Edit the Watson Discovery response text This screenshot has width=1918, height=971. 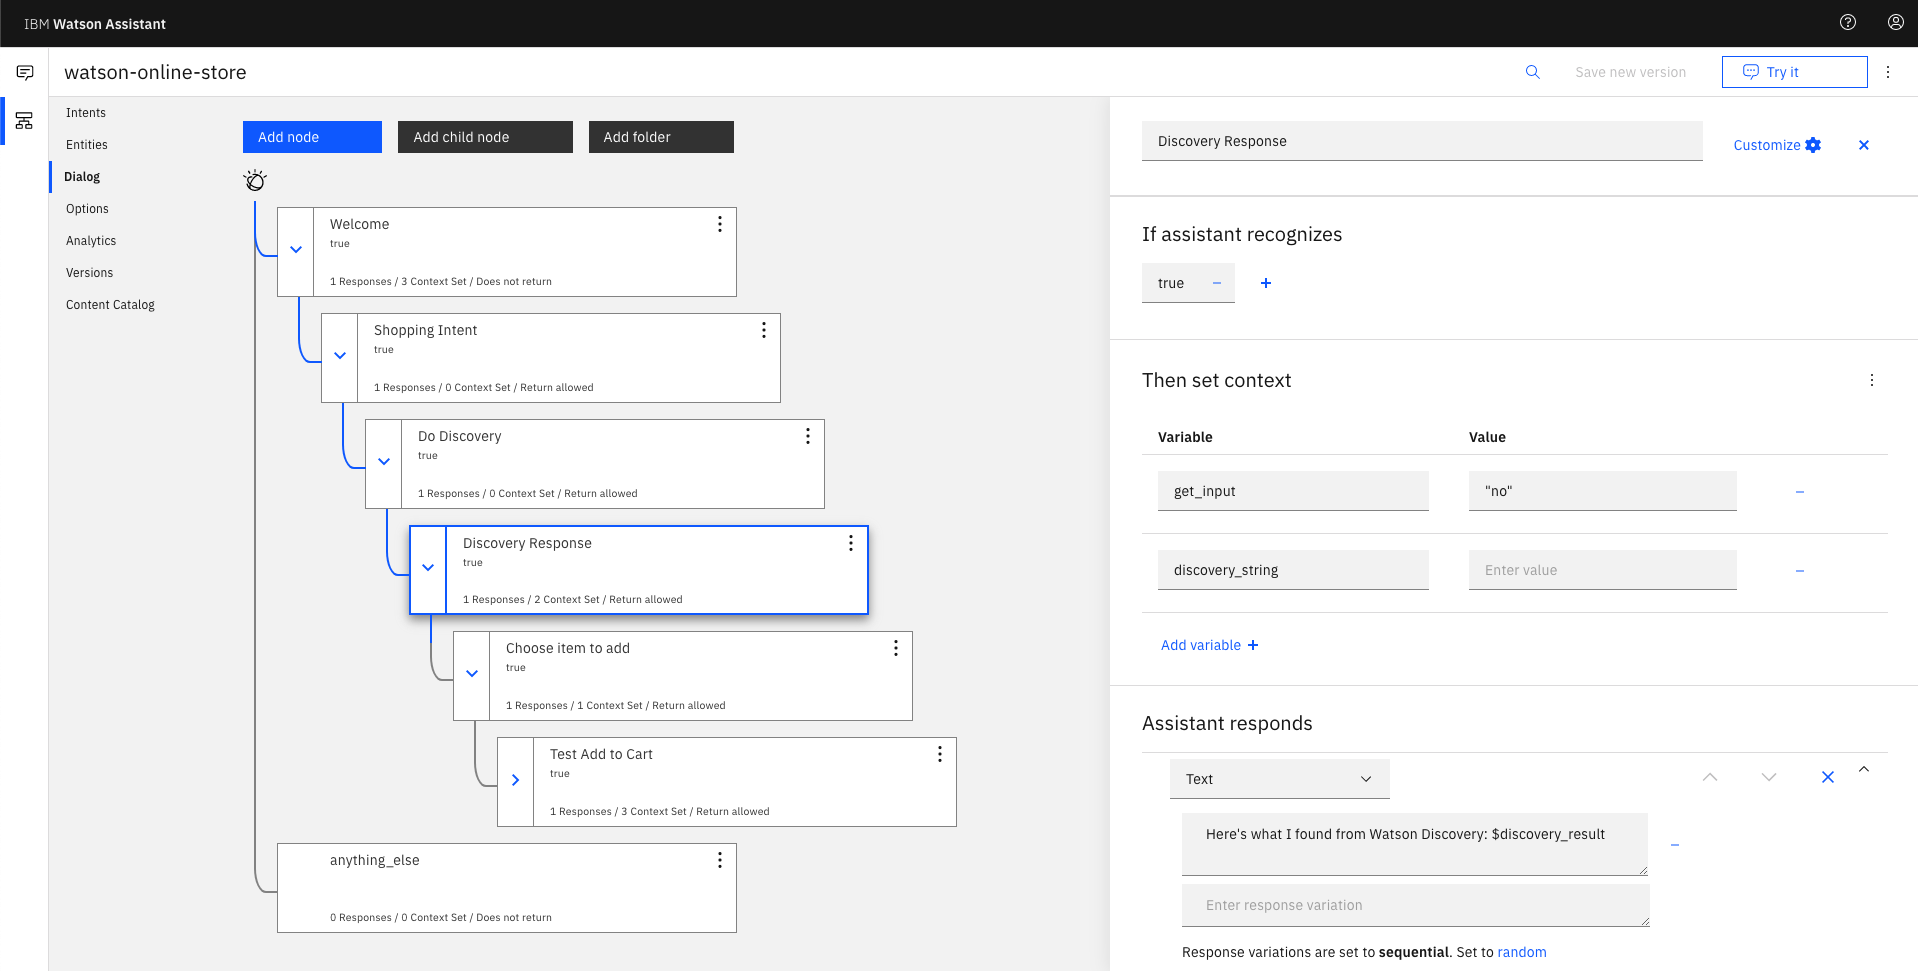(x=1415, y=844)
